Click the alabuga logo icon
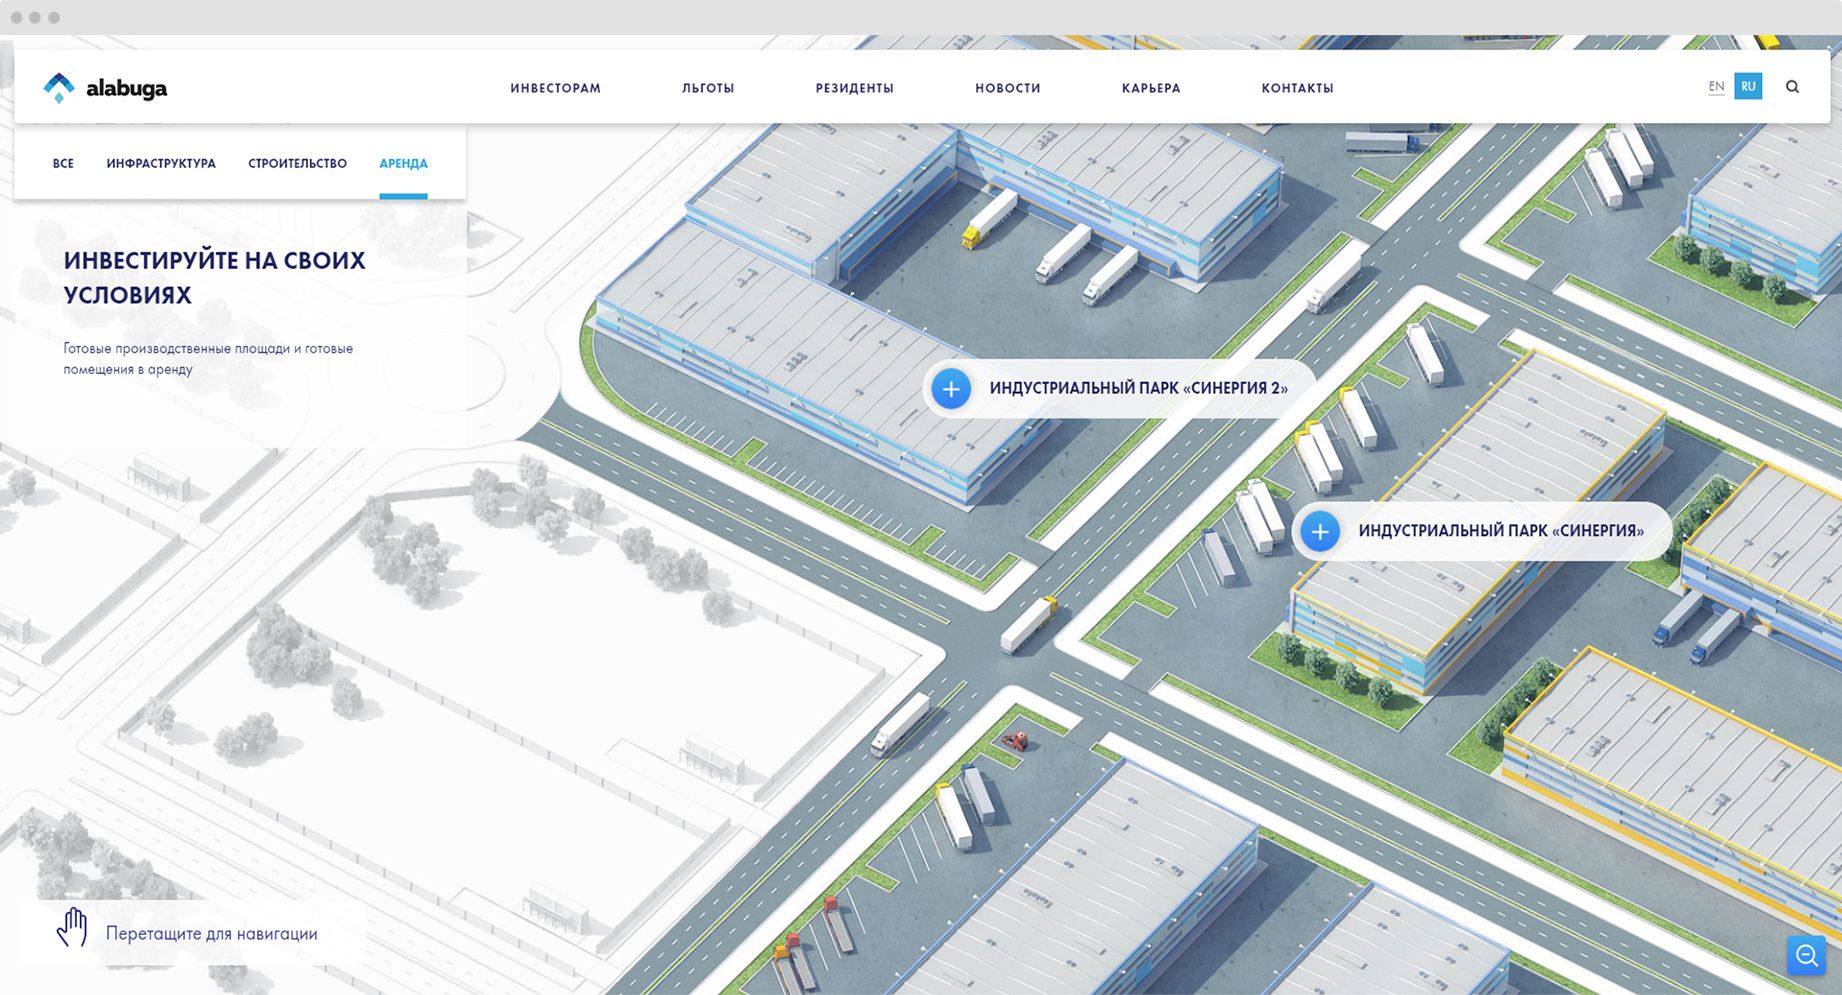 (x=59, y=88)
